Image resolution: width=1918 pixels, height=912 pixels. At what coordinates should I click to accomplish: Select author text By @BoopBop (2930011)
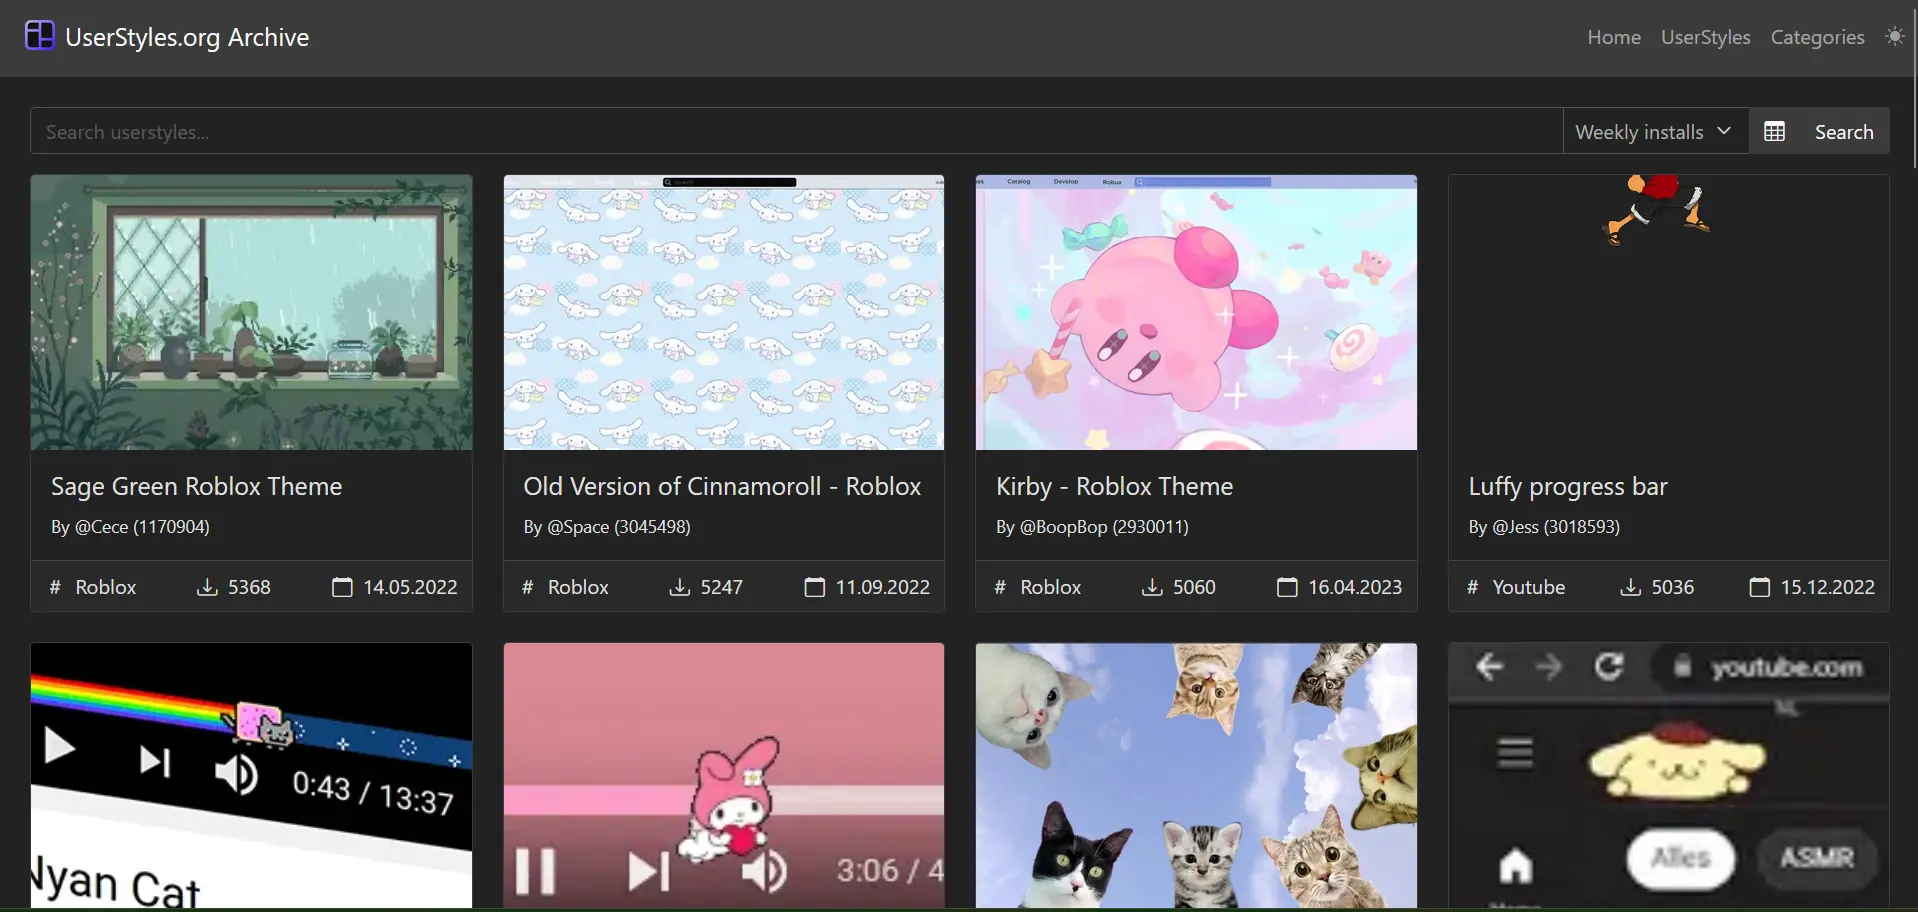coord(1092,527)
